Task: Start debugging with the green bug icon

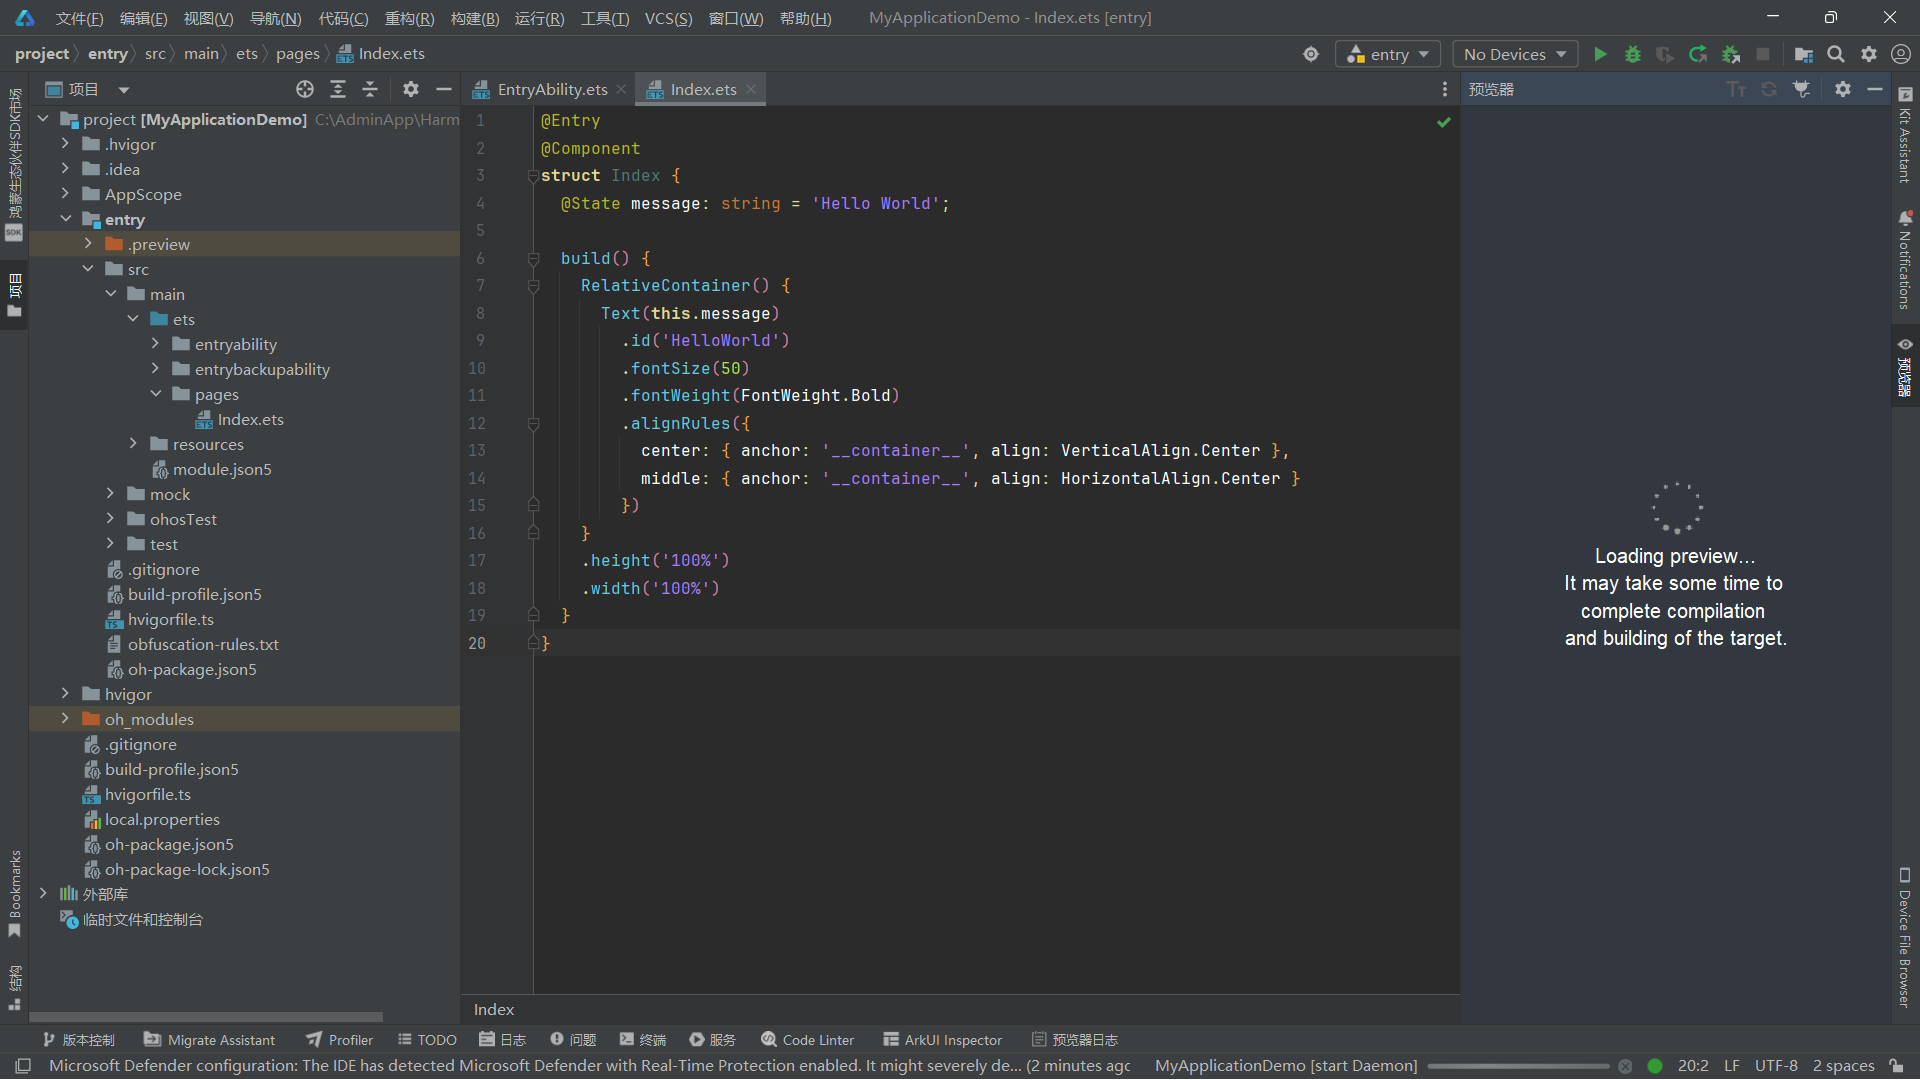Action: [x=1633, y=54]
